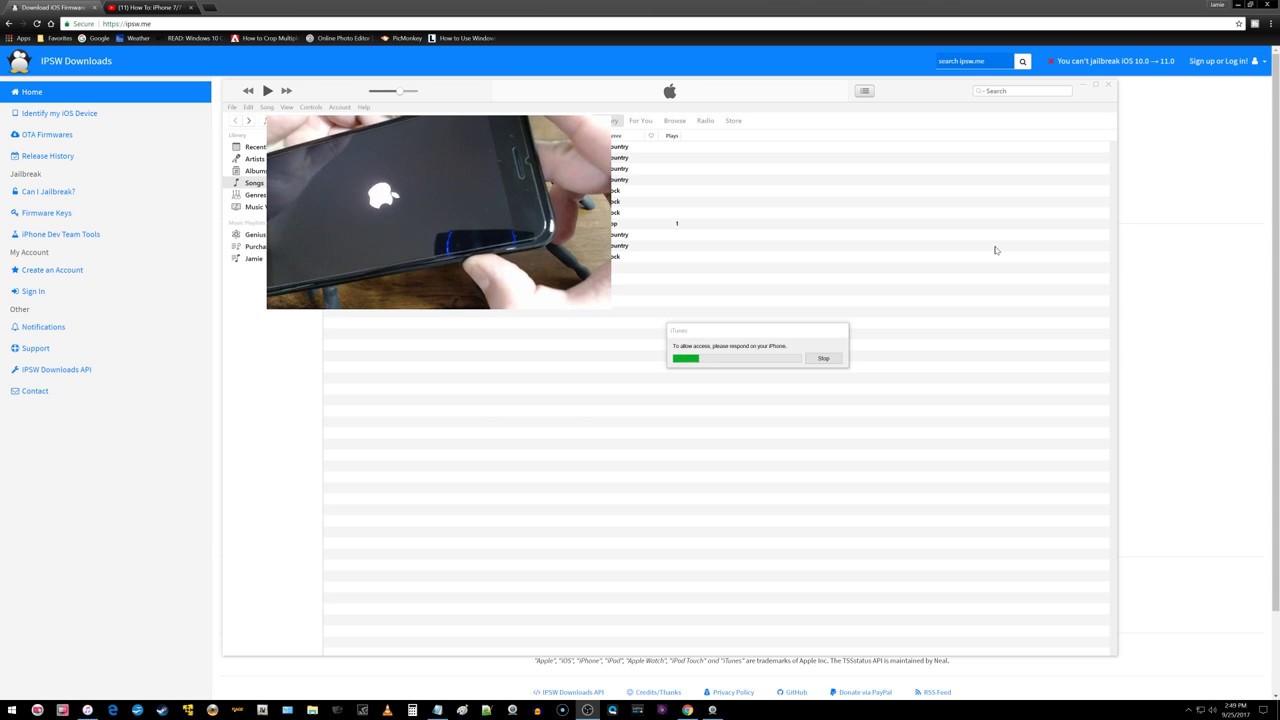The height and width of the screenshot is (720, 1280).
Task: Open the iTunes Up Next list icon
Action: pyautogui.click(x=865, y=91)
